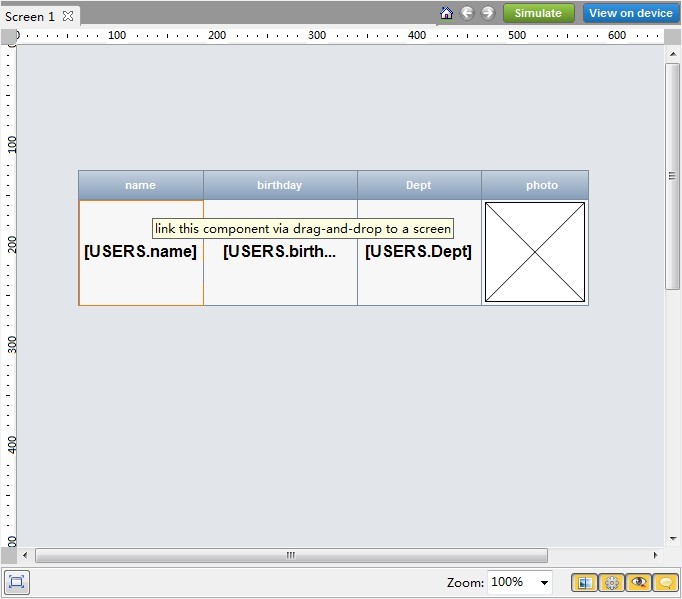The height and width of the screenshot is (599, 682).
Task: Click the fit-to-screen icon at bottom left
Action: point(17,582)
